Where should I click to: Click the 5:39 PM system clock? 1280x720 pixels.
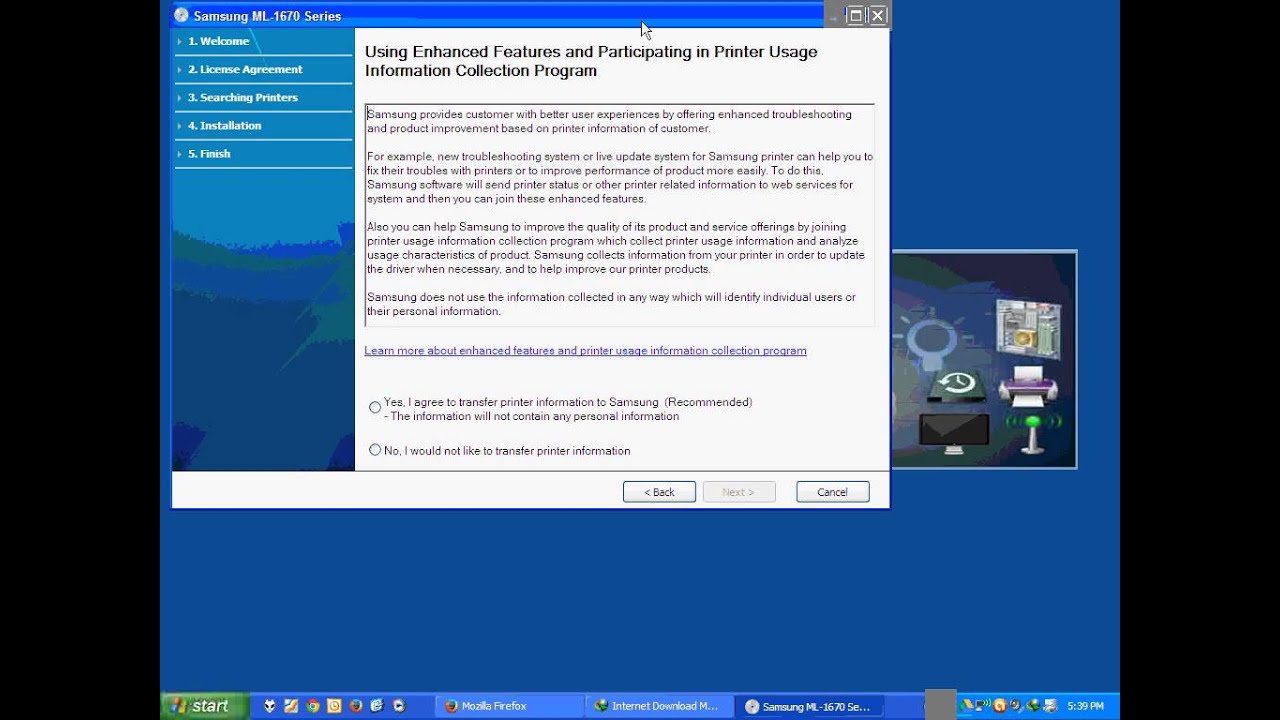click(x=1085, y=706)
